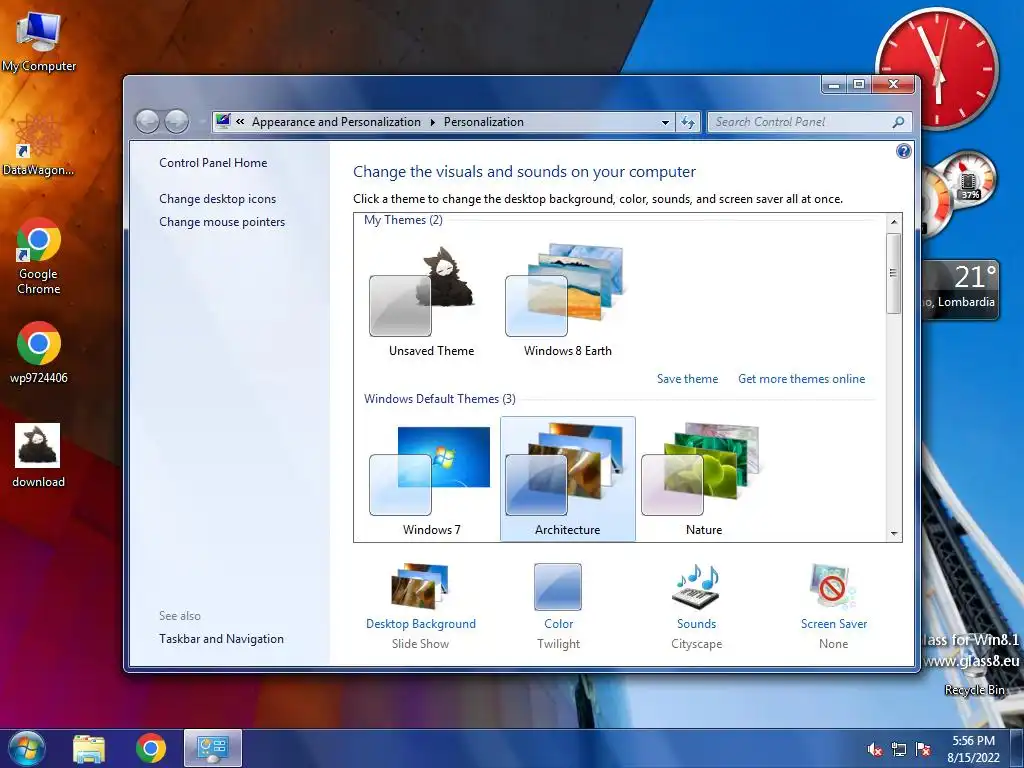Open the Action Center flag icon
The image size is (1024, 768).
tap(923, 750)
